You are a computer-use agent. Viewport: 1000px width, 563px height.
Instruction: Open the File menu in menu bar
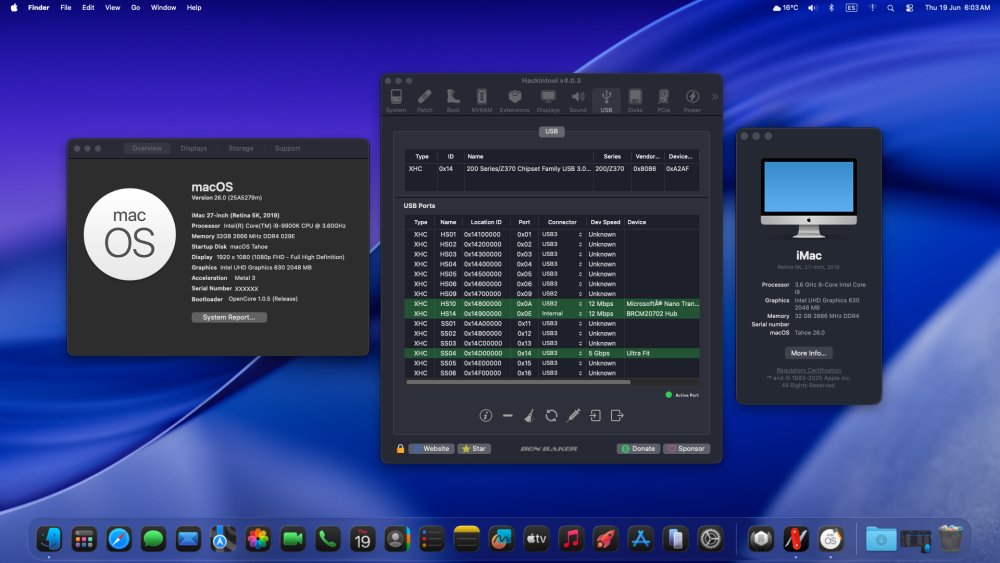pyautogui.click(x=66, y=8)
